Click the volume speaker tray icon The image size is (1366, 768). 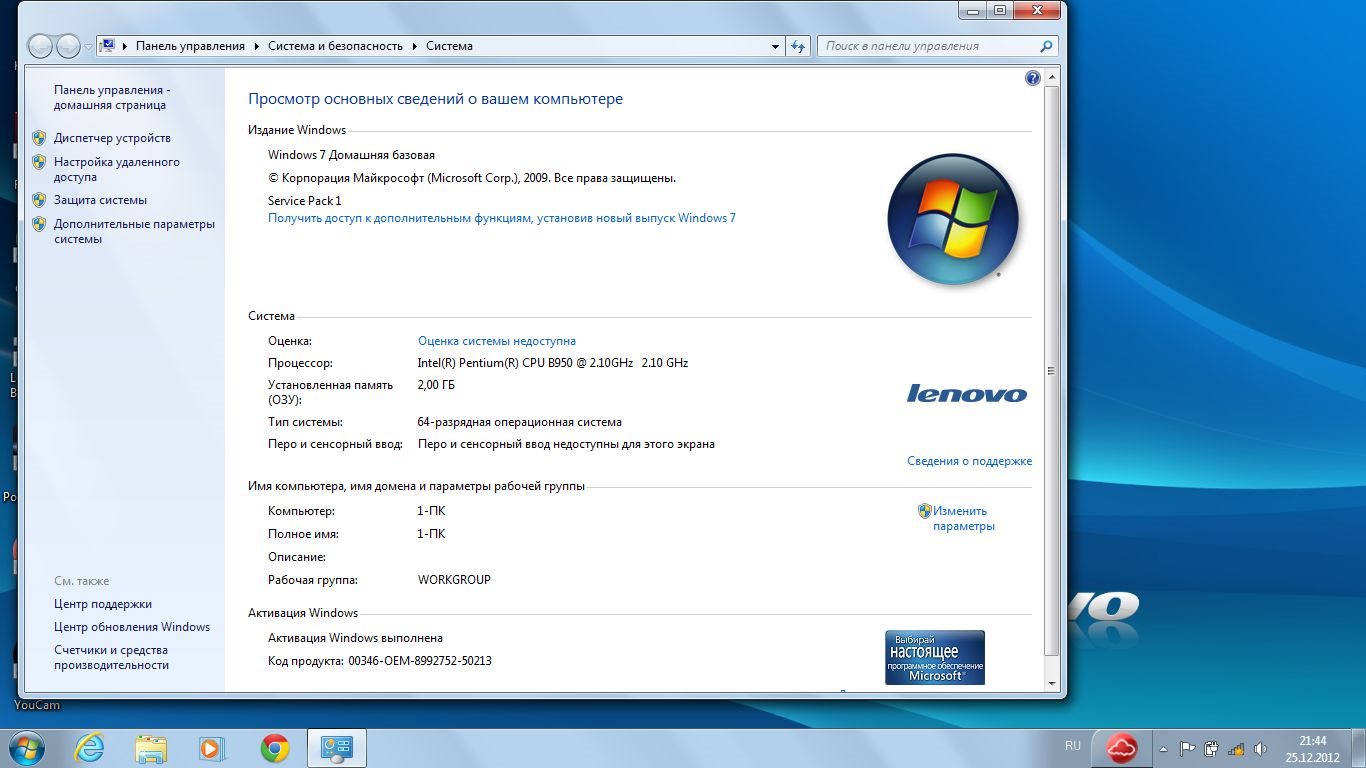pyautogui.click(x=1260, y=748)
